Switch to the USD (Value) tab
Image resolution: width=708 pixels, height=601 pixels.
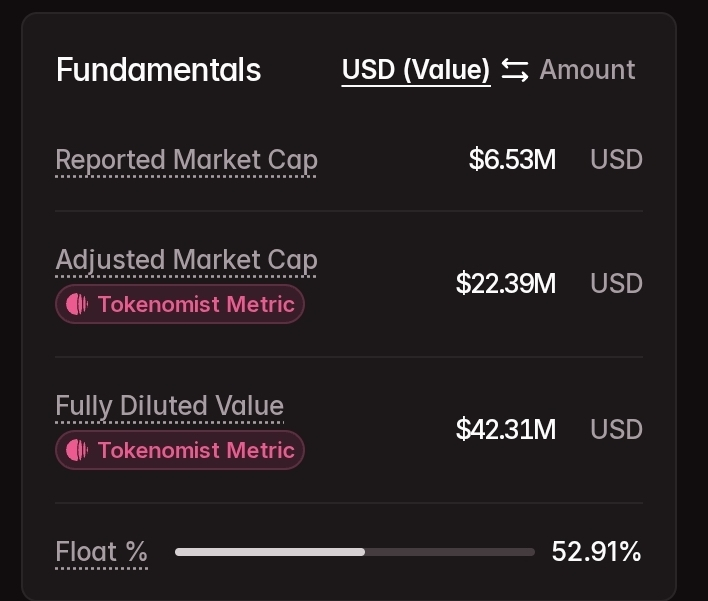pos(416,70)
